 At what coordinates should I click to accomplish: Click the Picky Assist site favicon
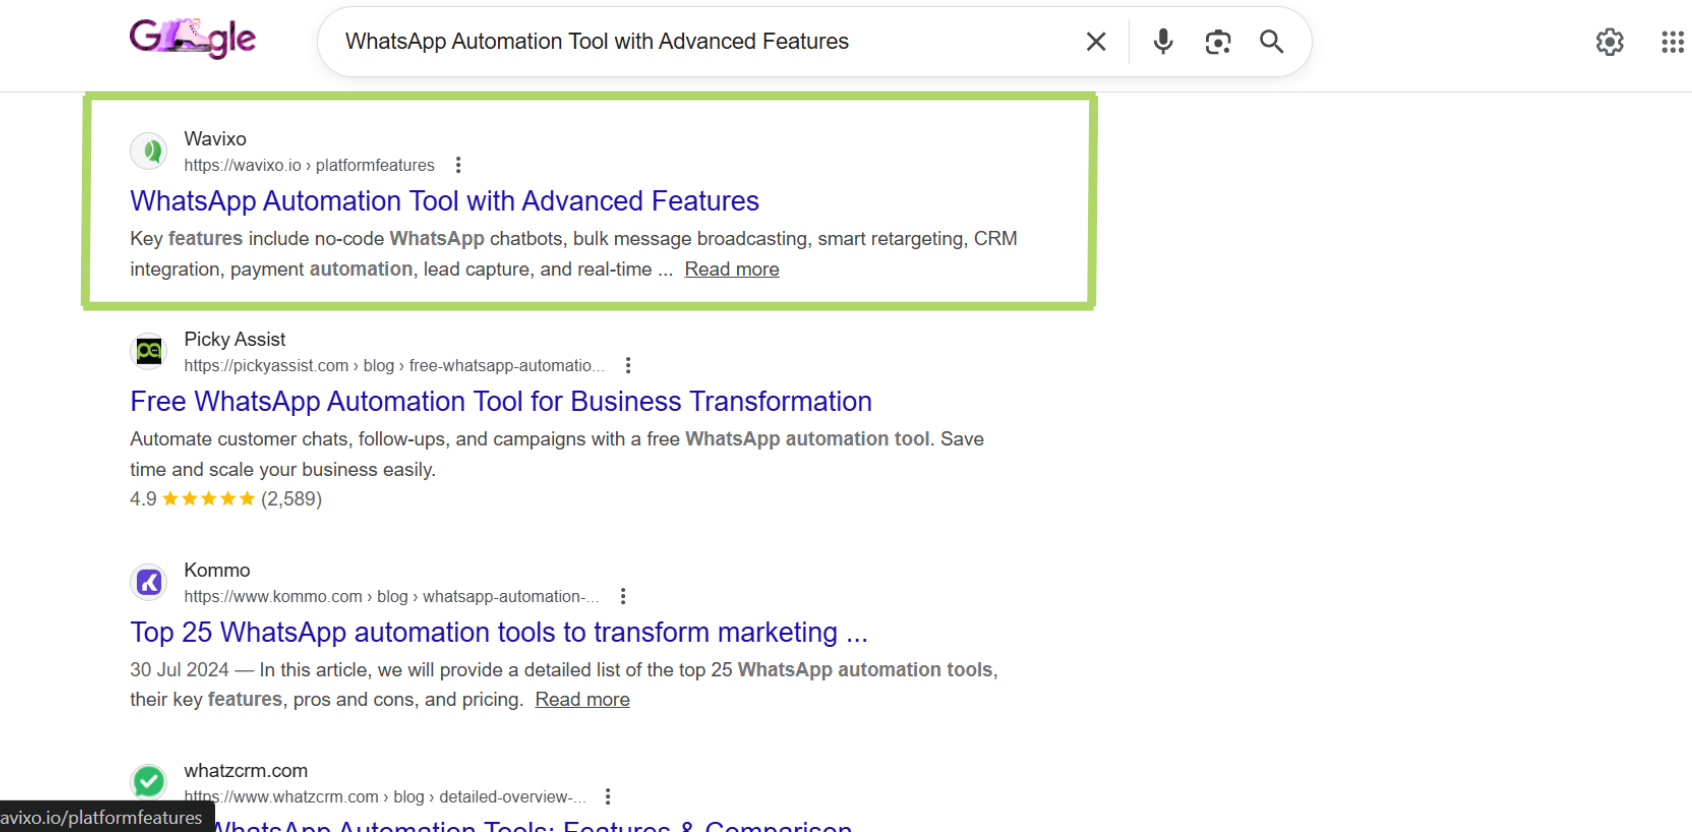point(149,351)
